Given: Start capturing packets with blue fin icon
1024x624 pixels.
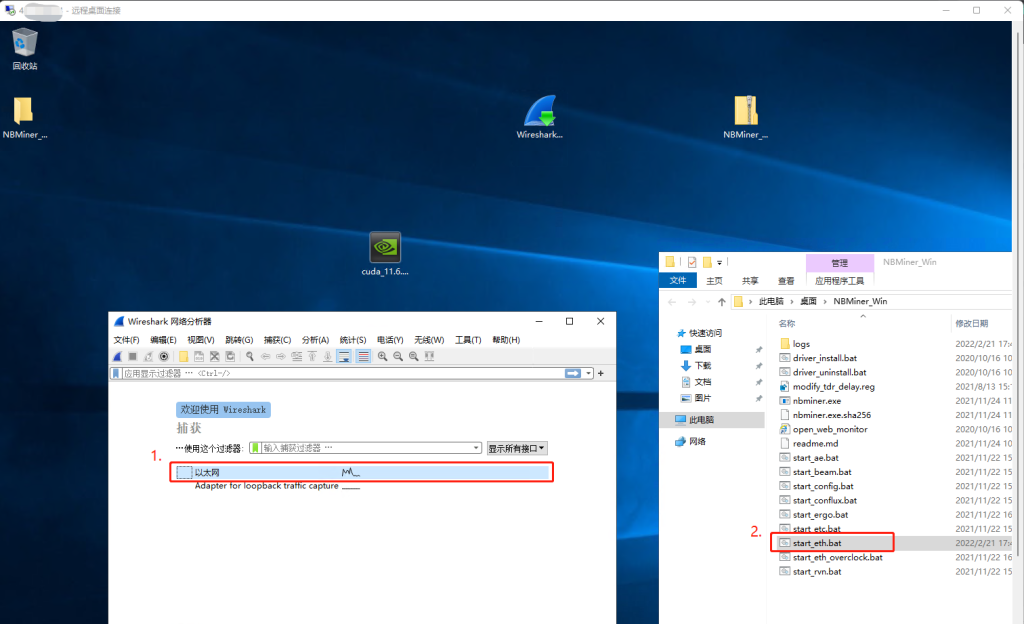Looking at the screenshot, I should point(118,356).
